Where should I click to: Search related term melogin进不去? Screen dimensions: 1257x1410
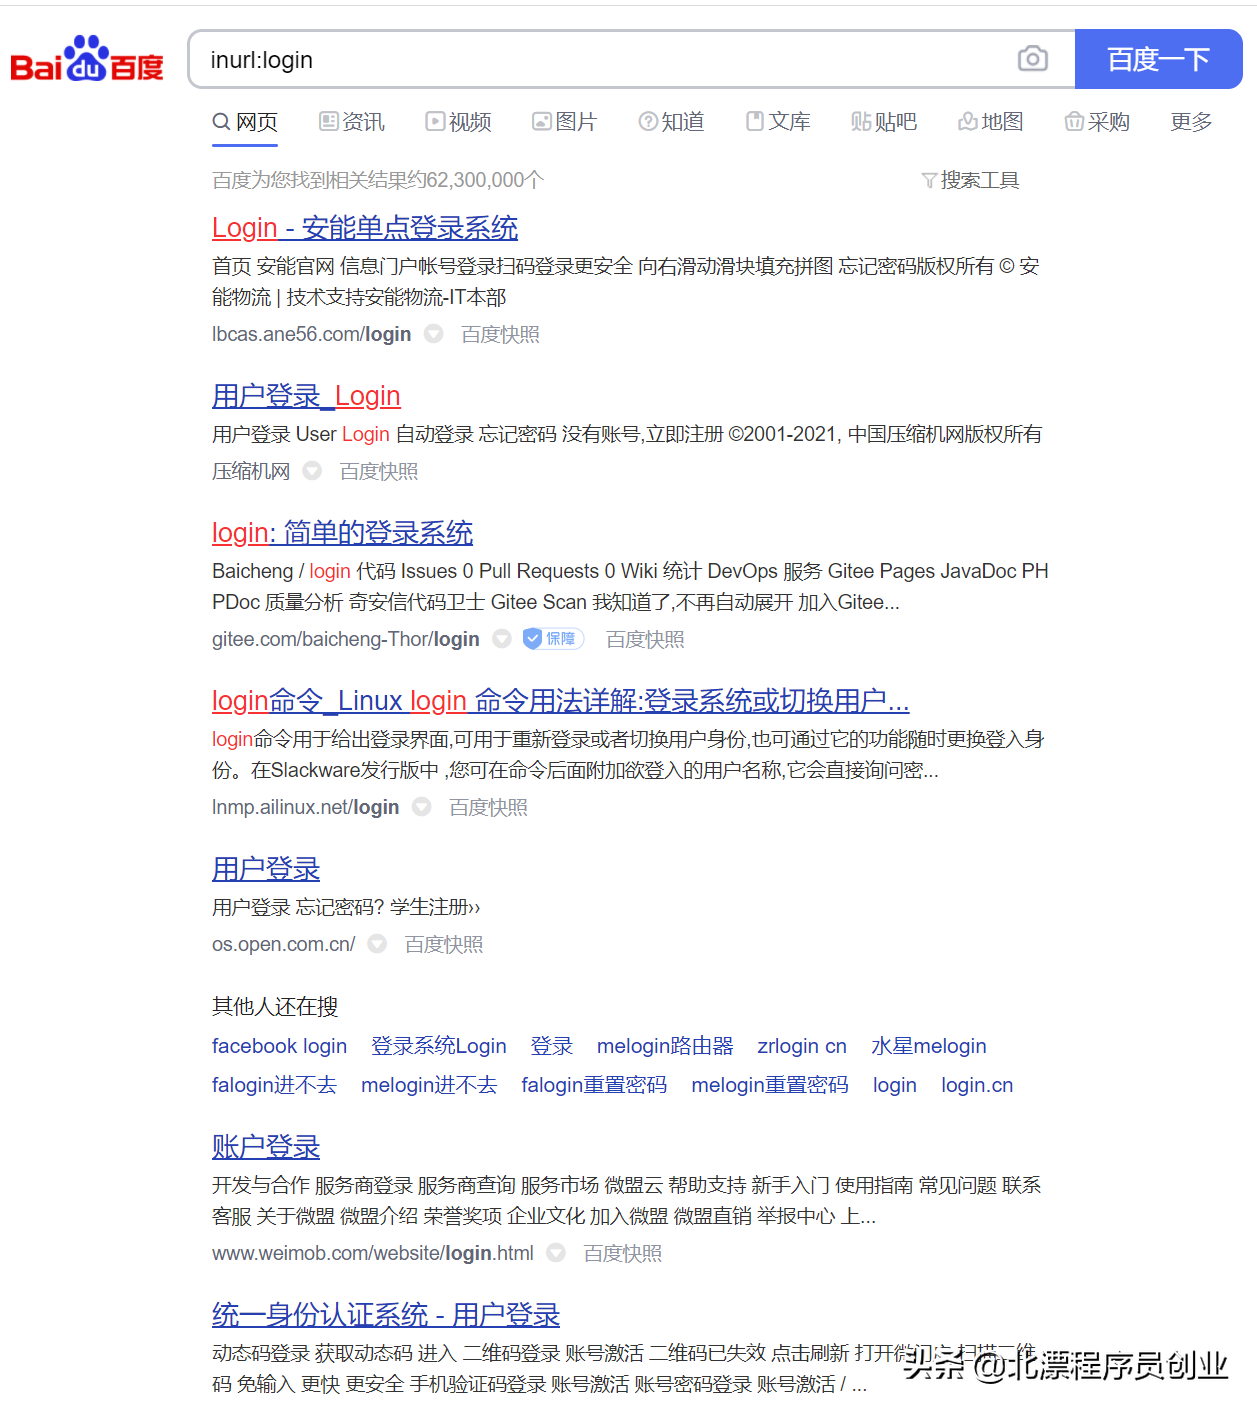(429, 1085)
